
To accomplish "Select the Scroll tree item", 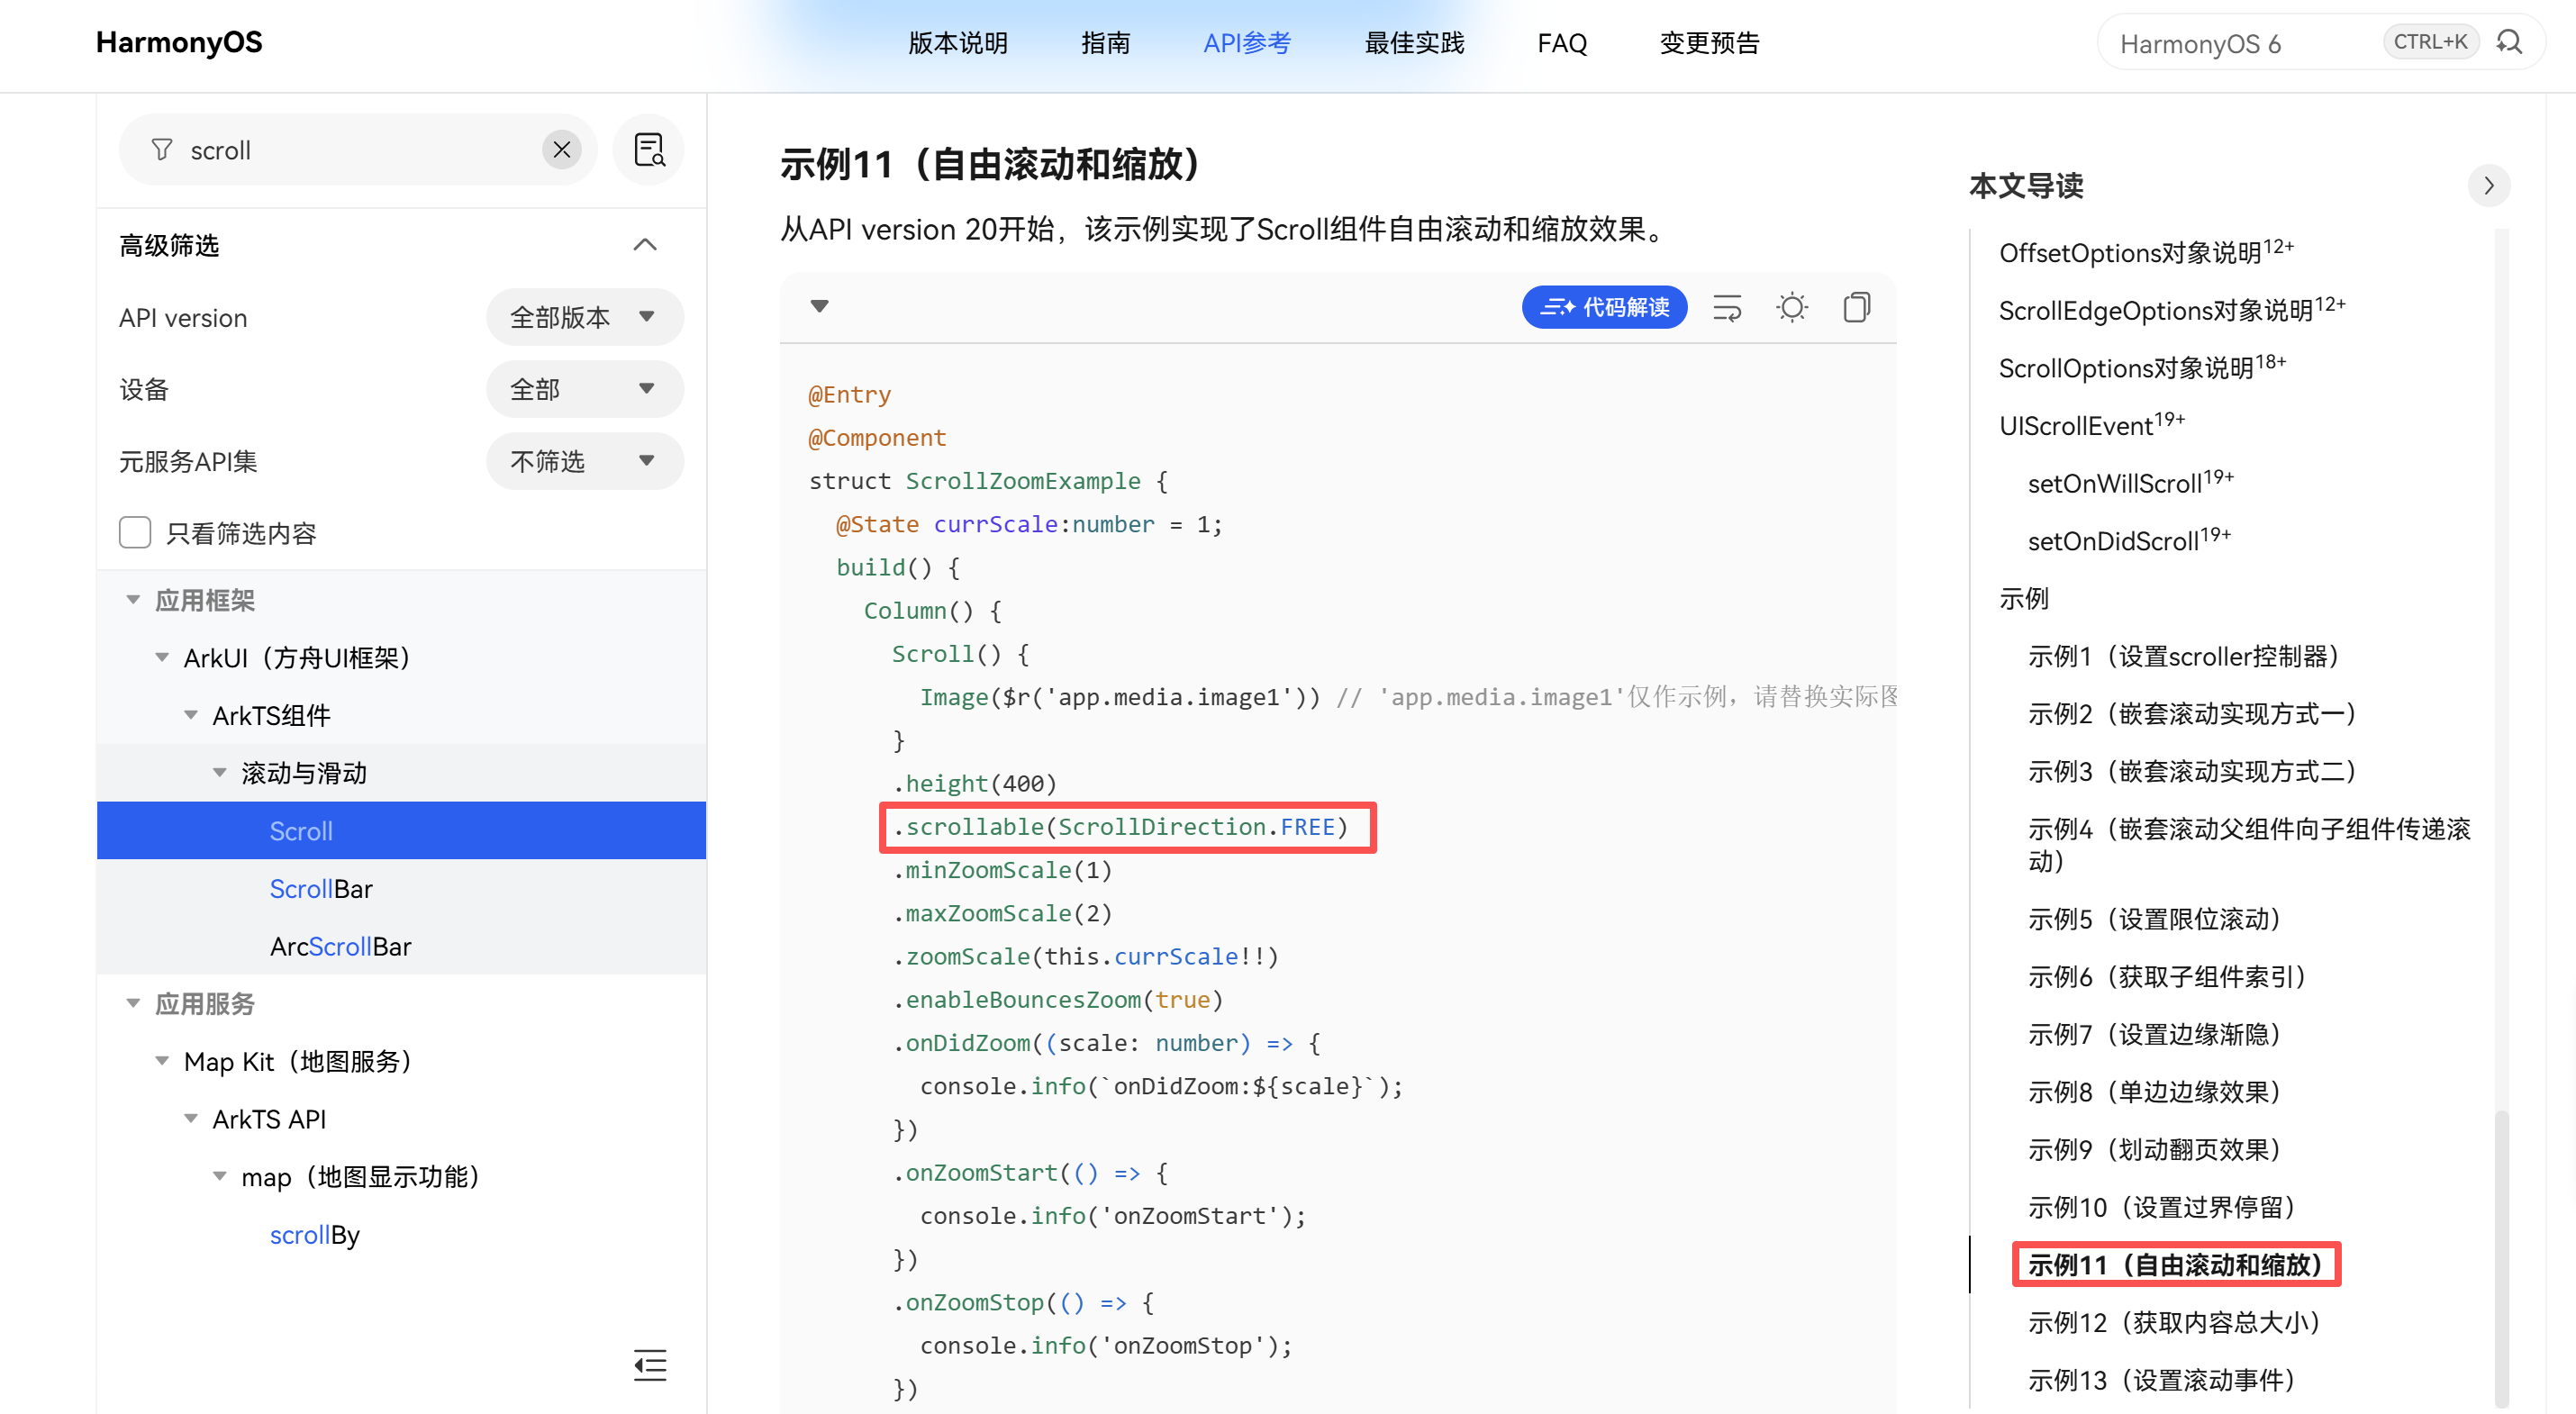I will coord(401,831).
